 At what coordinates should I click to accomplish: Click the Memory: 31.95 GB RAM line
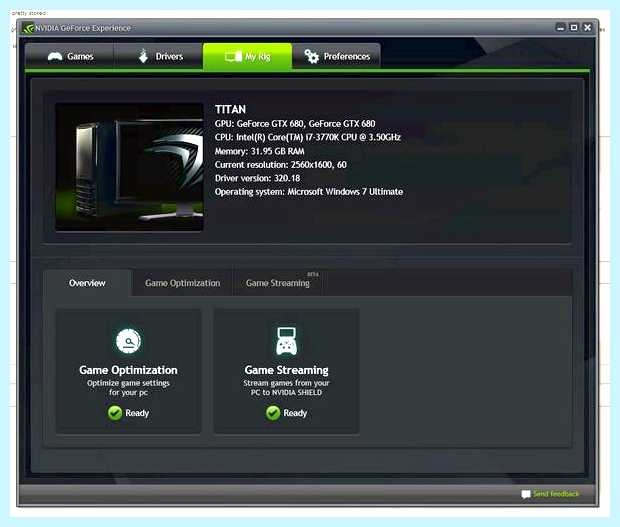tap(259, 151)
